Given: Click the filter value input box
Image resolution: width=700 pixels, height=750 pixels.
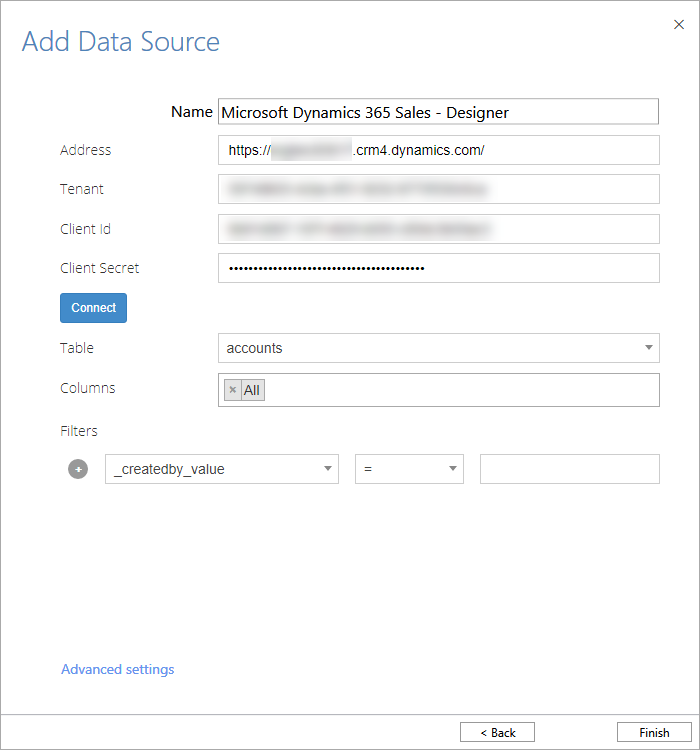Looking at the screenshot, I should 570,469.
